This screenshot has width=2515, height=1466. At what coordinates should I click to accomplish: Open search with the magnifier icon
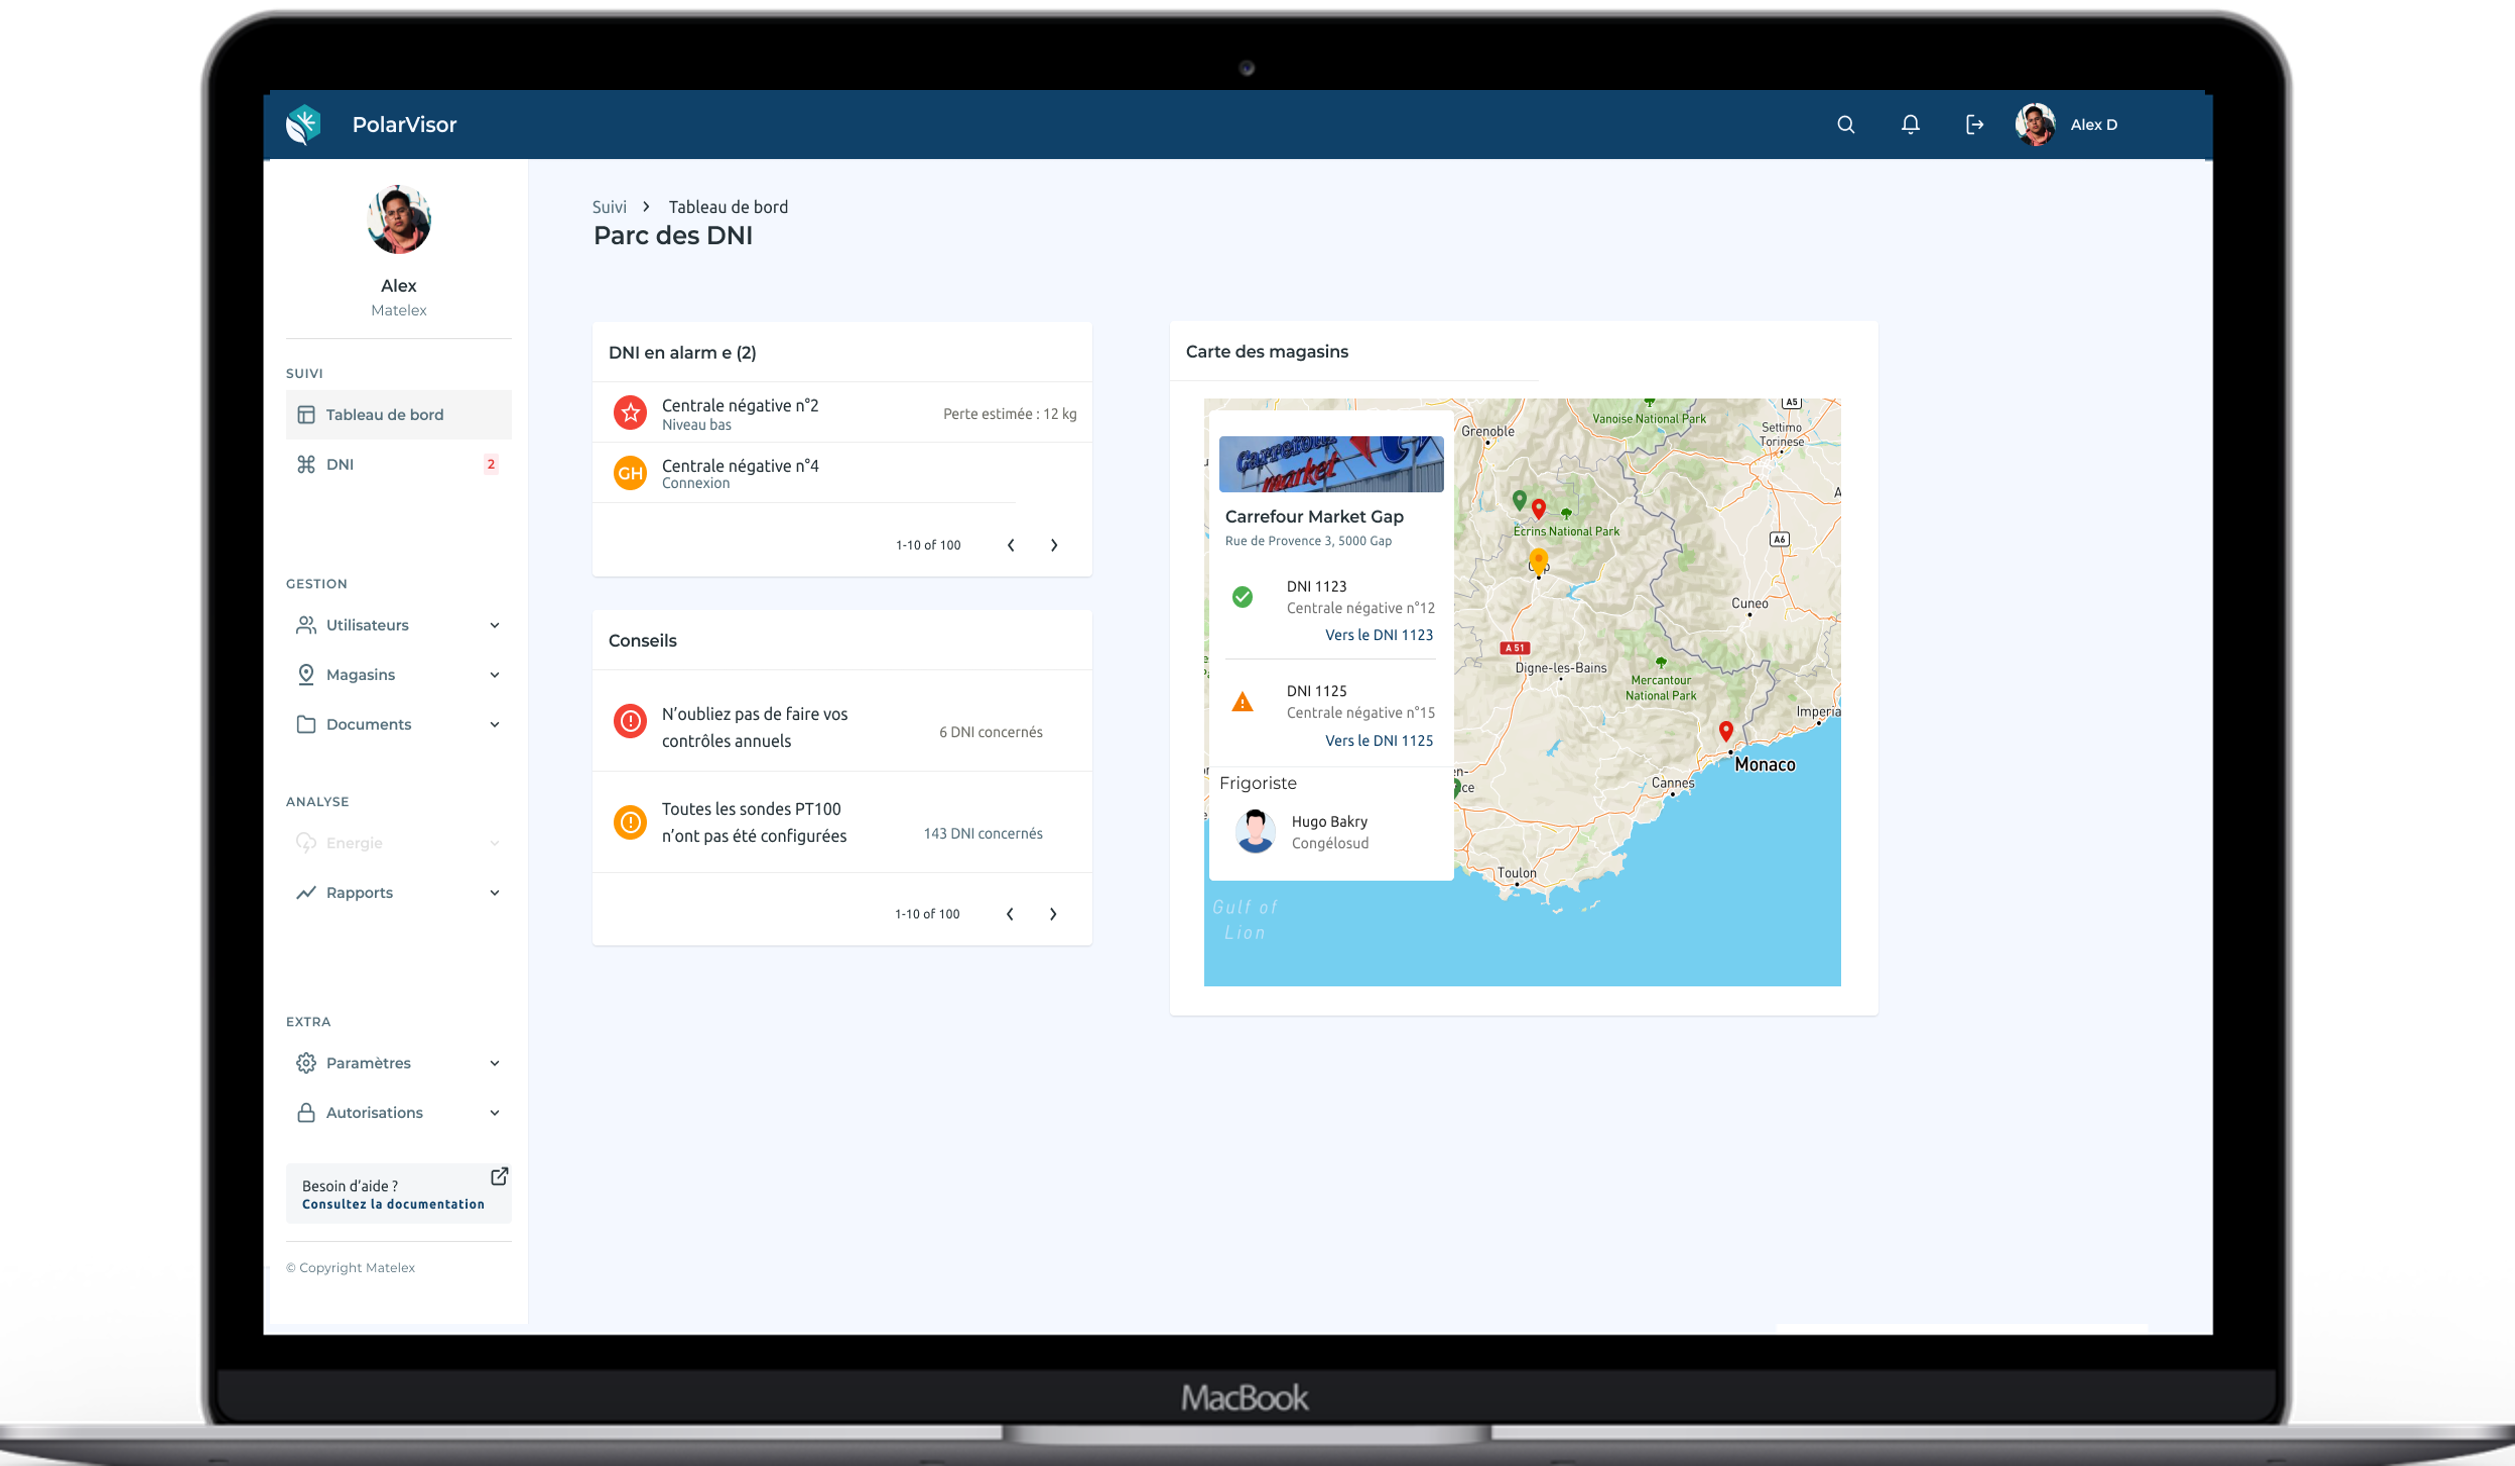1846,124
